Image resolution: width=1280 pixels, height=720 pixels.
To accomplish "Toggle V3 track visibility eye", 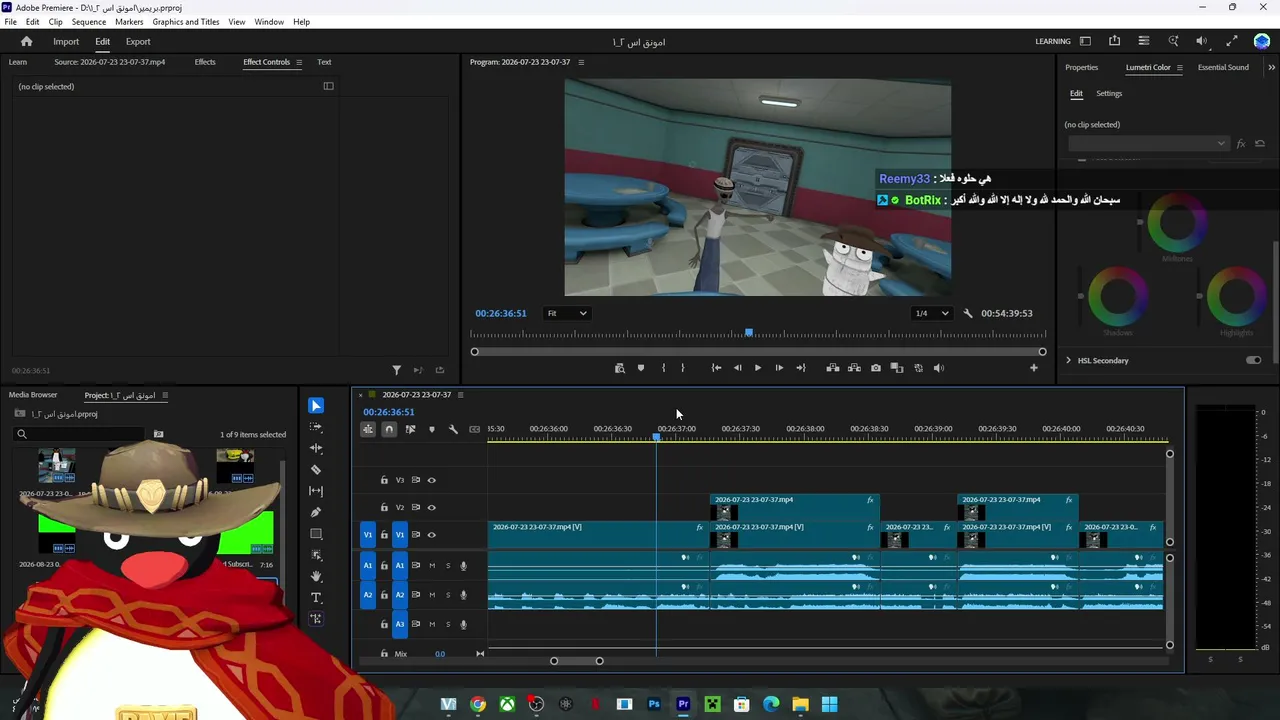I will coord(432,480).
